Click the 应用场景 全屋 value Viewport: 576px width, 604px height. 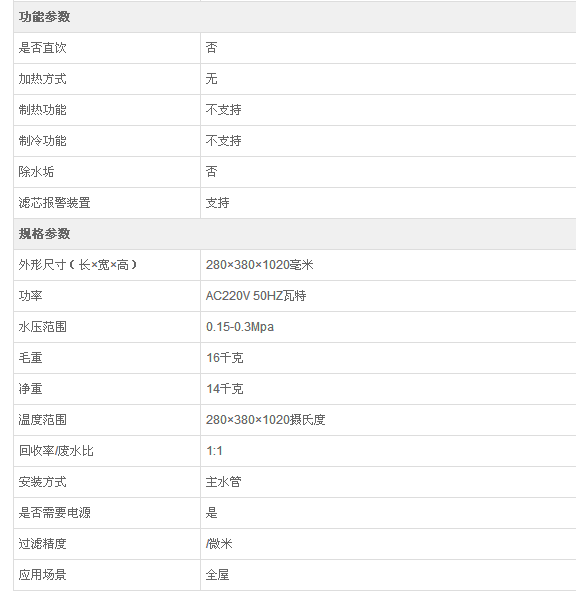click(217, 575)
